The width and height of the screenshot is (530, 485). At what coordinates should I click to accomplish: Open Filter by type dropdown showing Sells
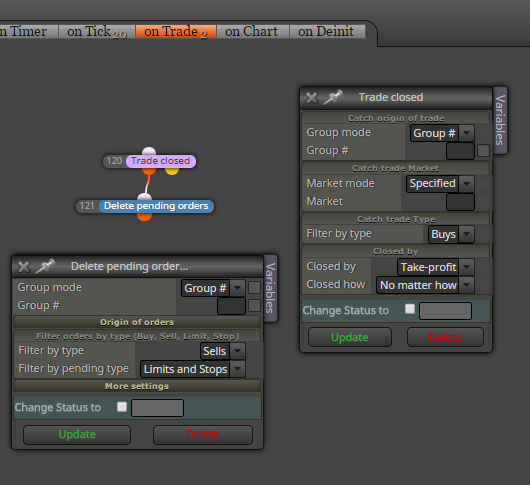222,351
